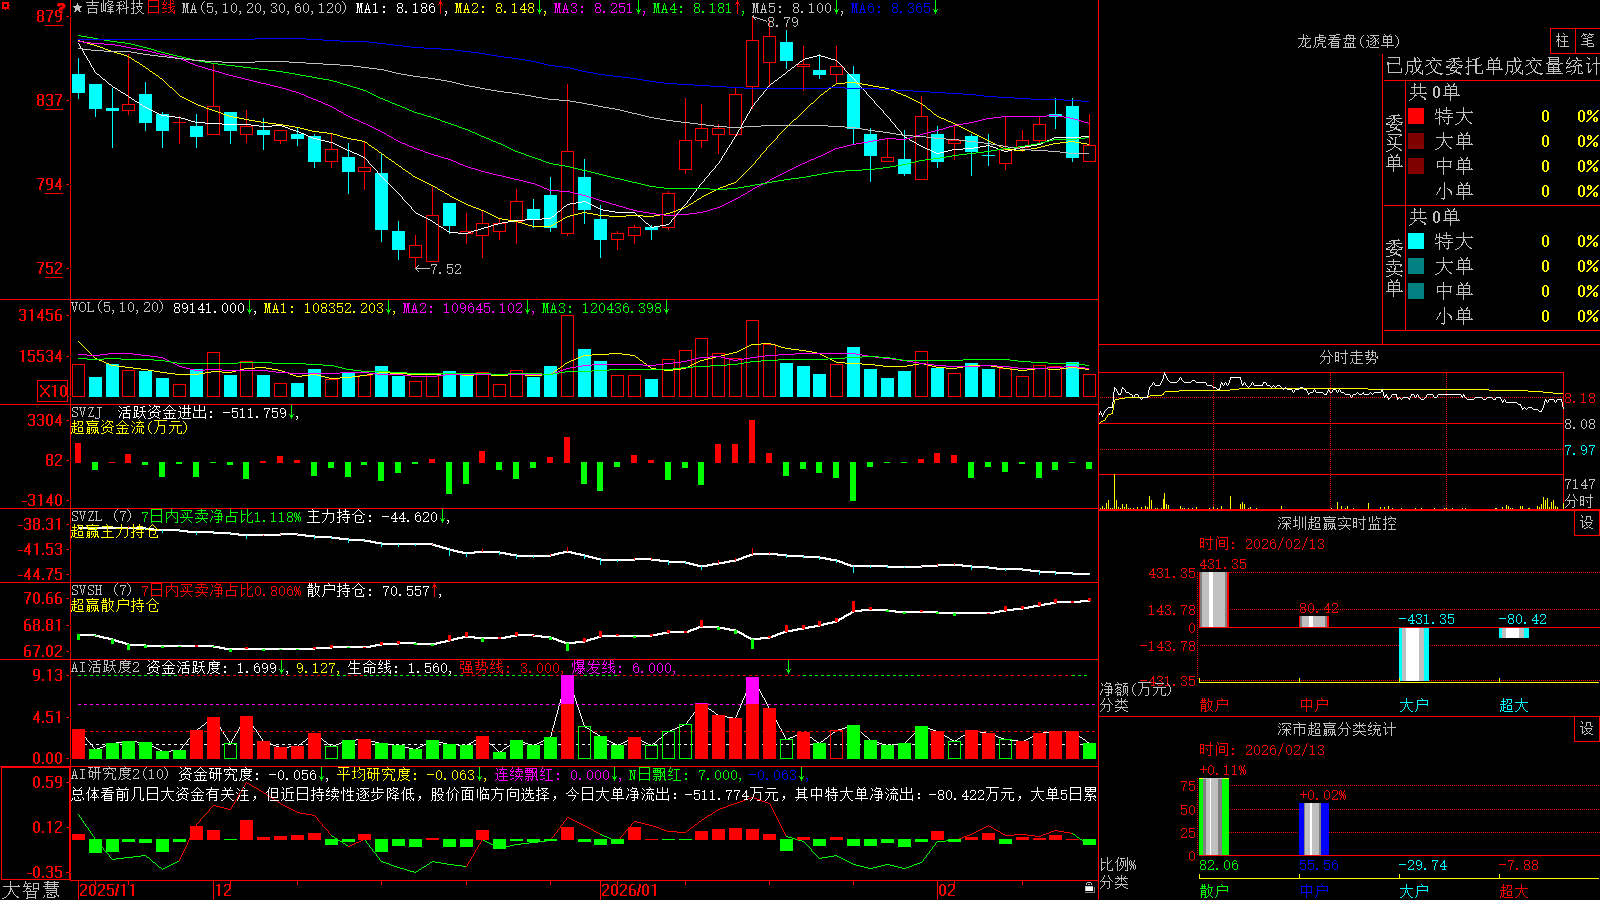
Task: Click the 日线 period label
Action: pyautogui.click(x=161, y=8)
